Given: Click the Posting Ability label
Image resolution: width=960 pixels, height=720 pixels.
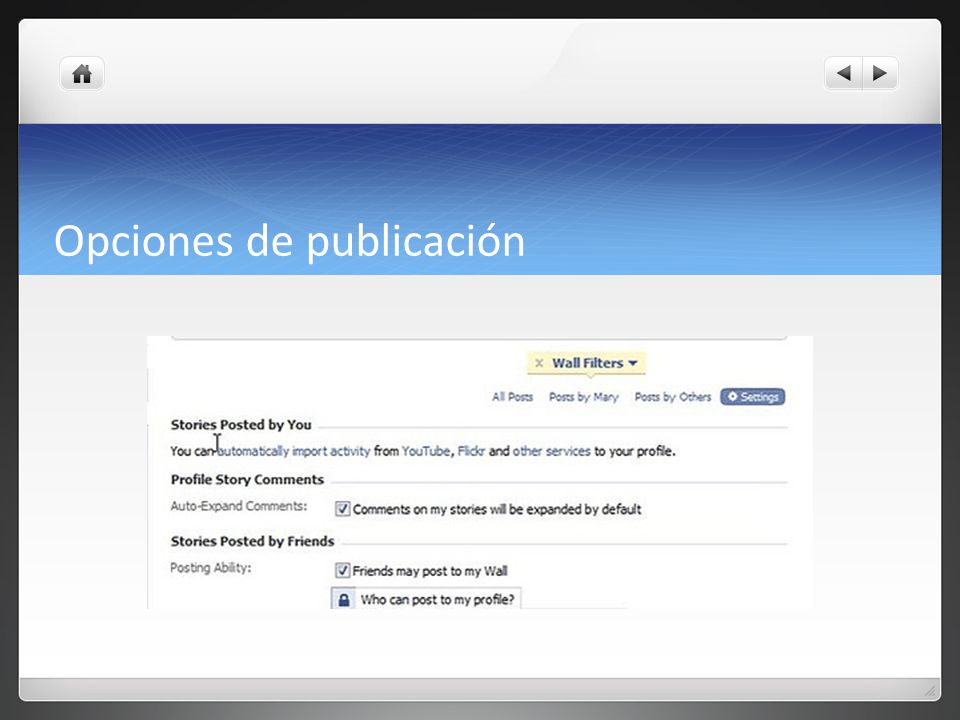Looking at the screenshot, I should pos(211,568).
